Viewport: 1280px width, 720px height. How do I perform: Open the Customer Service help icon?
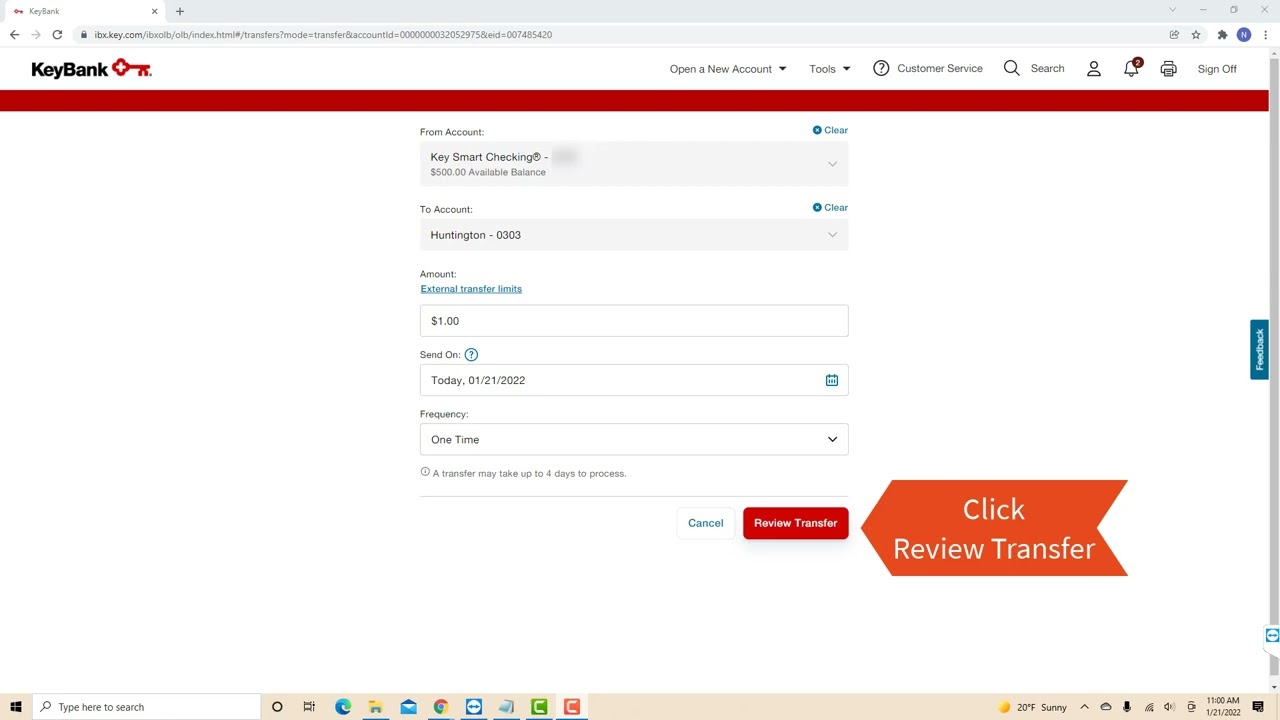tap(881, 68)
